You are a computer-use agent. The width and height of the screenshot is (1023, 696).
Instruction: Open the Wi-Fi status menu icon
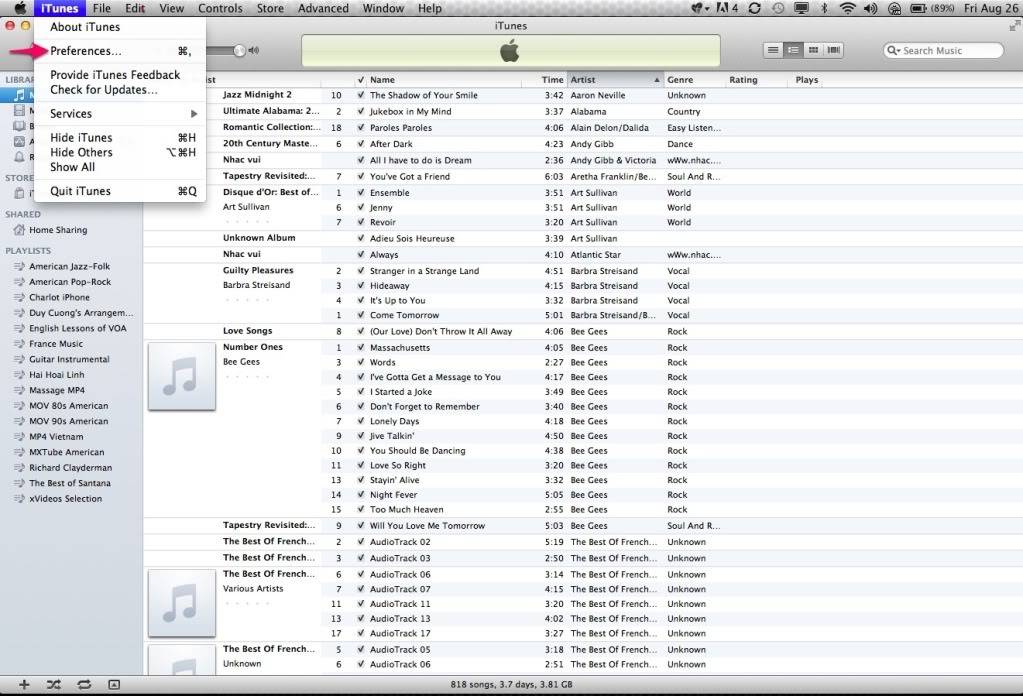847,8
